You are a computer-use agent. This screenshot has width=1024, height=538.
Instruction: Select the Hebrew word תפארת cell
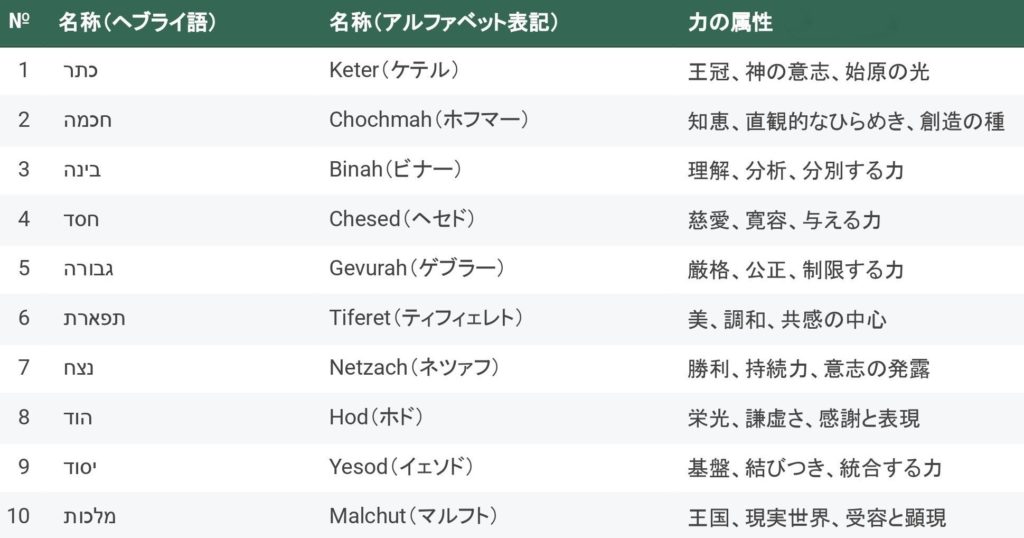(92, 319)
